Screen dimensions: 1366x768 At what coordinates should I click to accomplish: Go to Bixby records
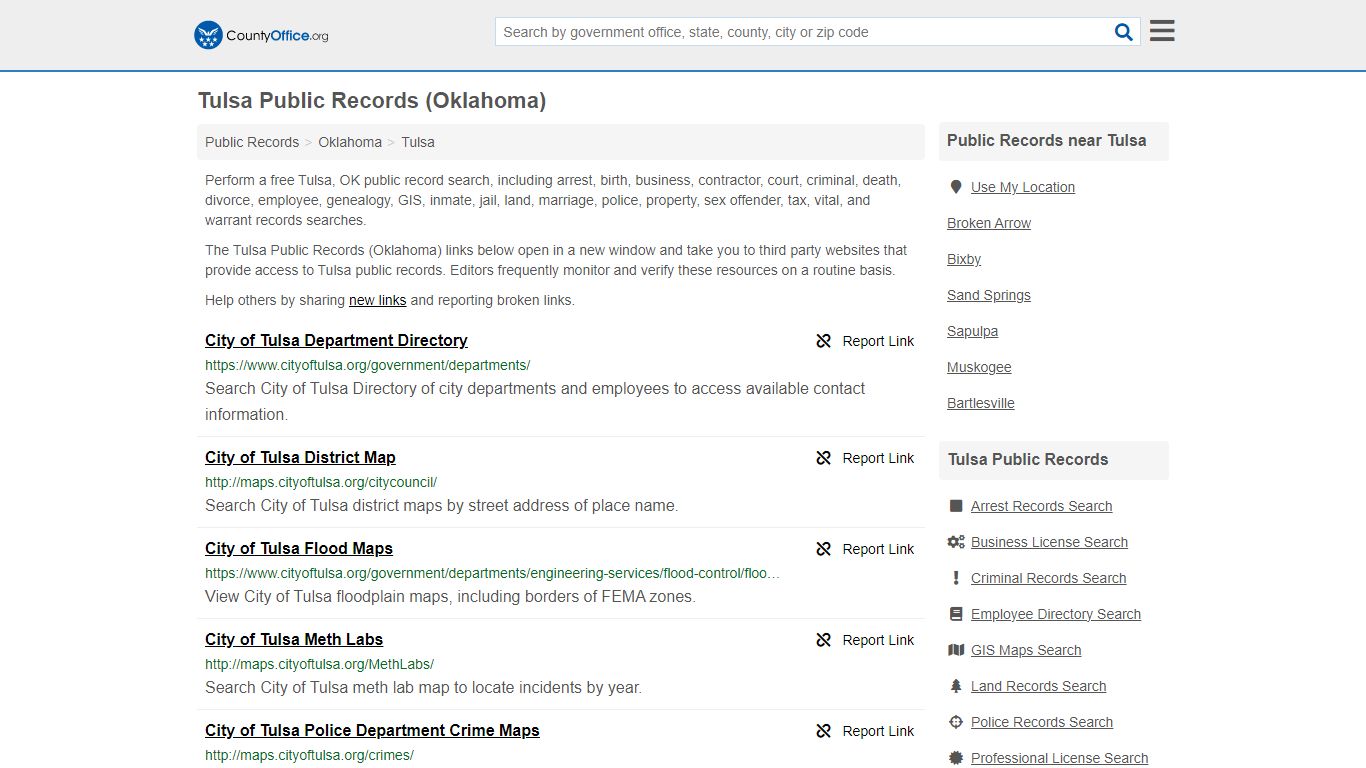point(964,259)
